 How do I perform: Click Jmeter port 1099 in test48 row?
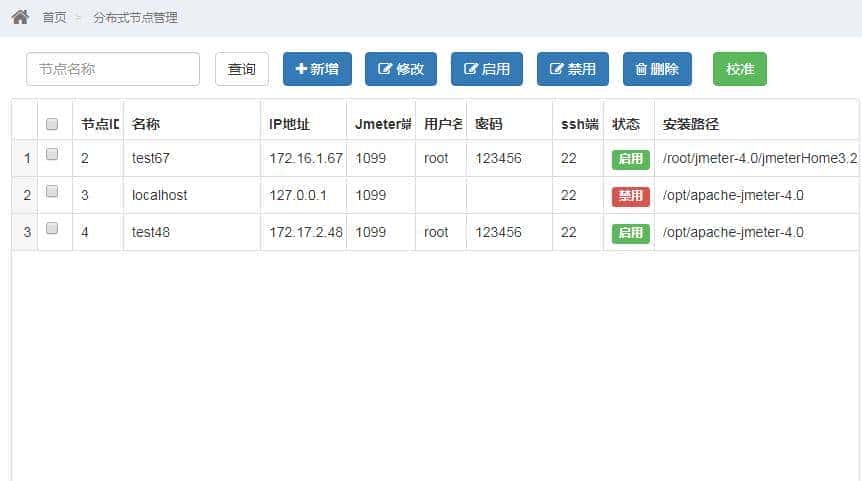[371, 232]
